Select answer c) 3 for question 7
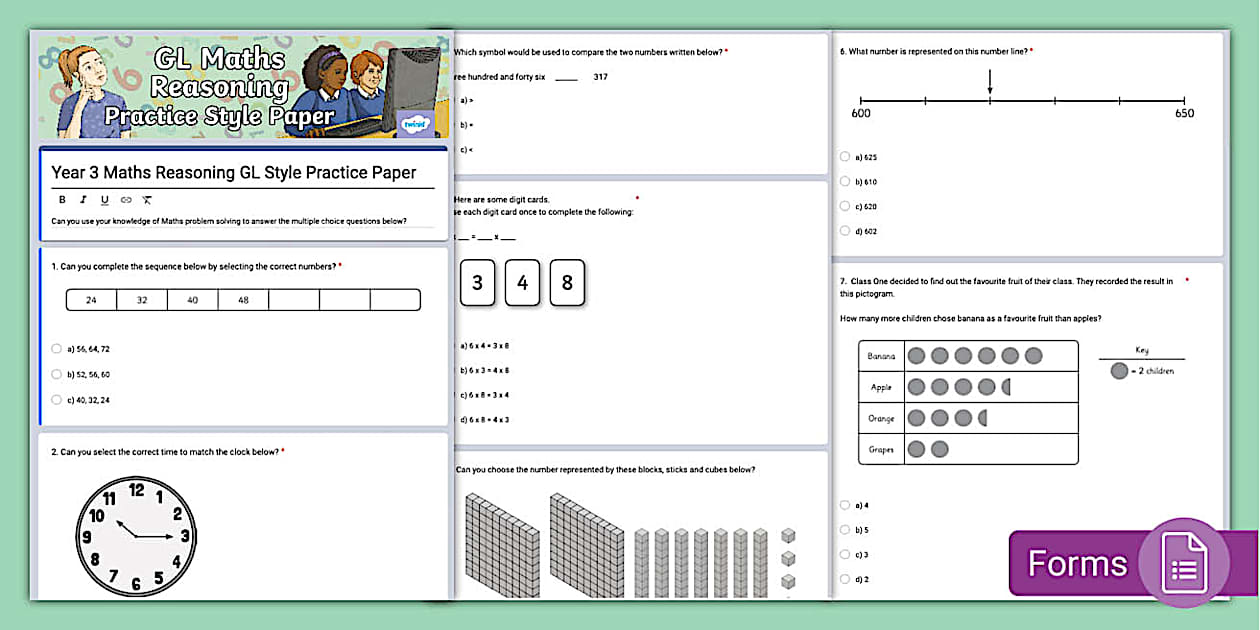 pos(845,554)
